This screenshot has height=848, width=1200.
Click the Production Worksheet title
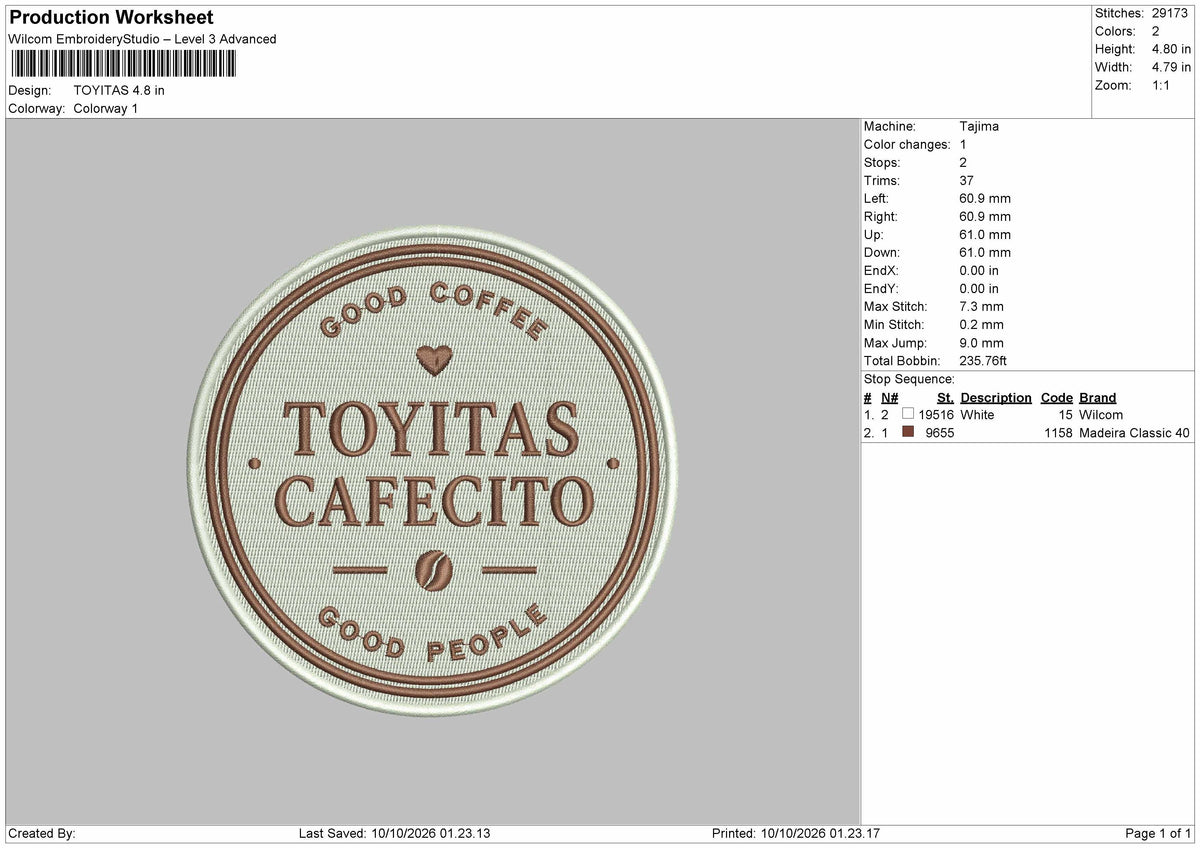(111, 18)
